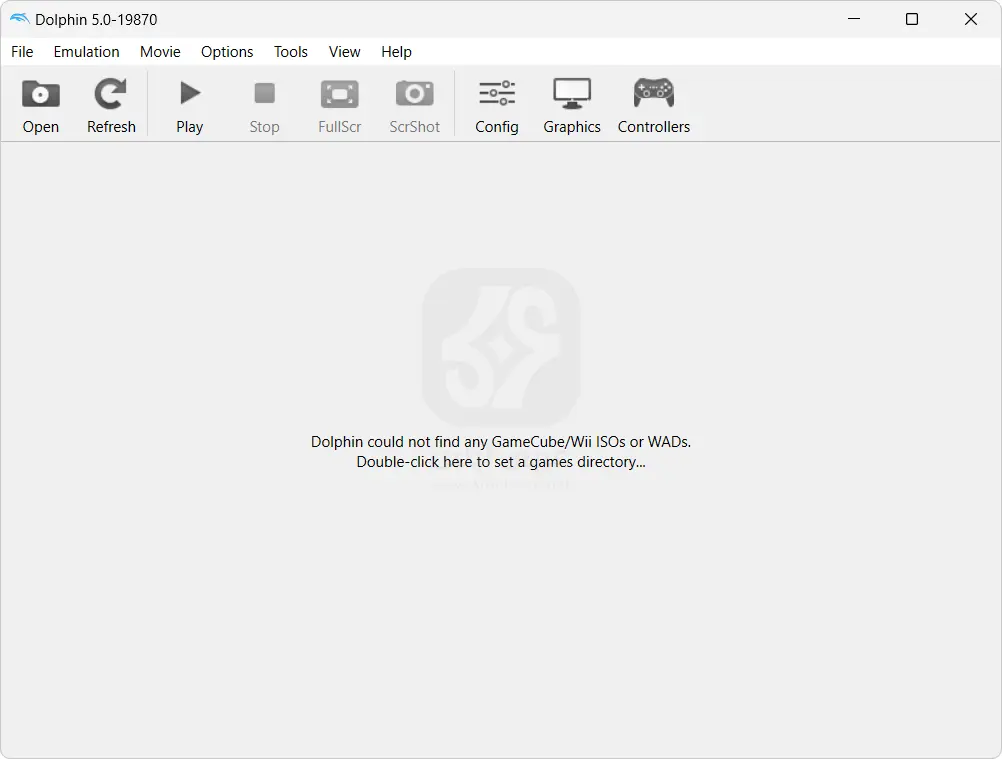Open the File menu
This screenshot has width=1002, height=759.
(22, 52)
